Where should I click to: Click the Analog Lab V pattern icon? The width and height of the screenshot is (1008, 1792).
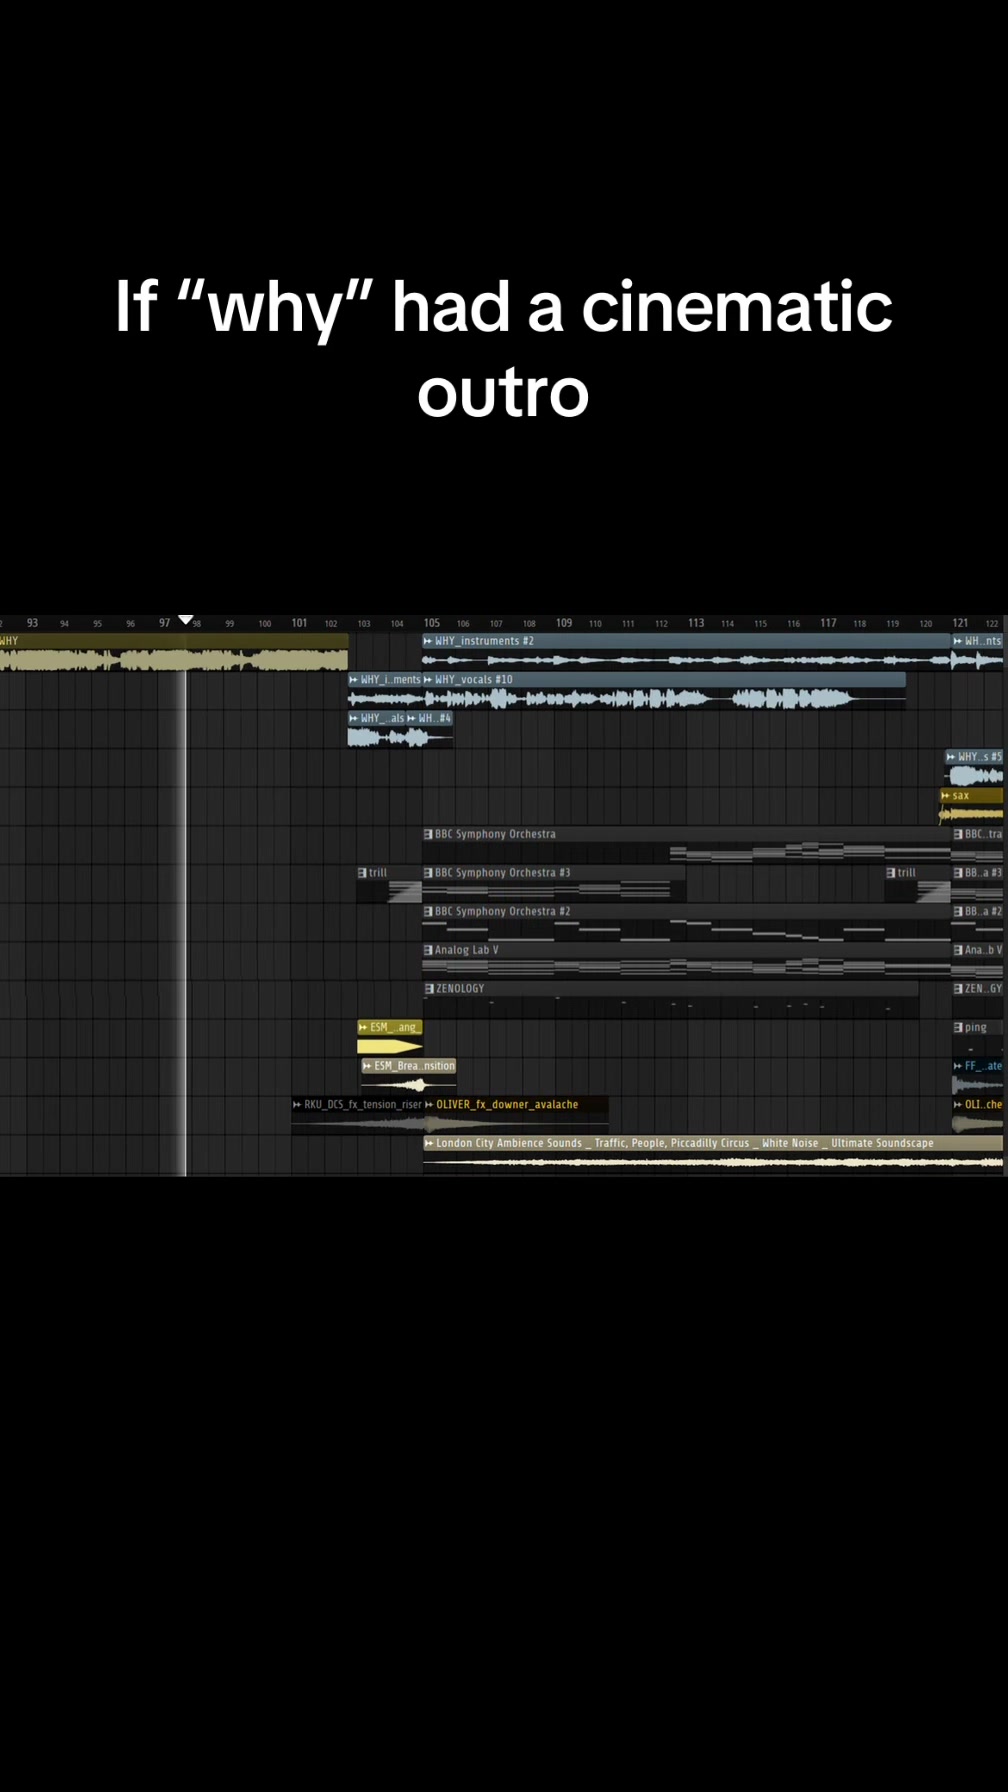pos(429,950)
